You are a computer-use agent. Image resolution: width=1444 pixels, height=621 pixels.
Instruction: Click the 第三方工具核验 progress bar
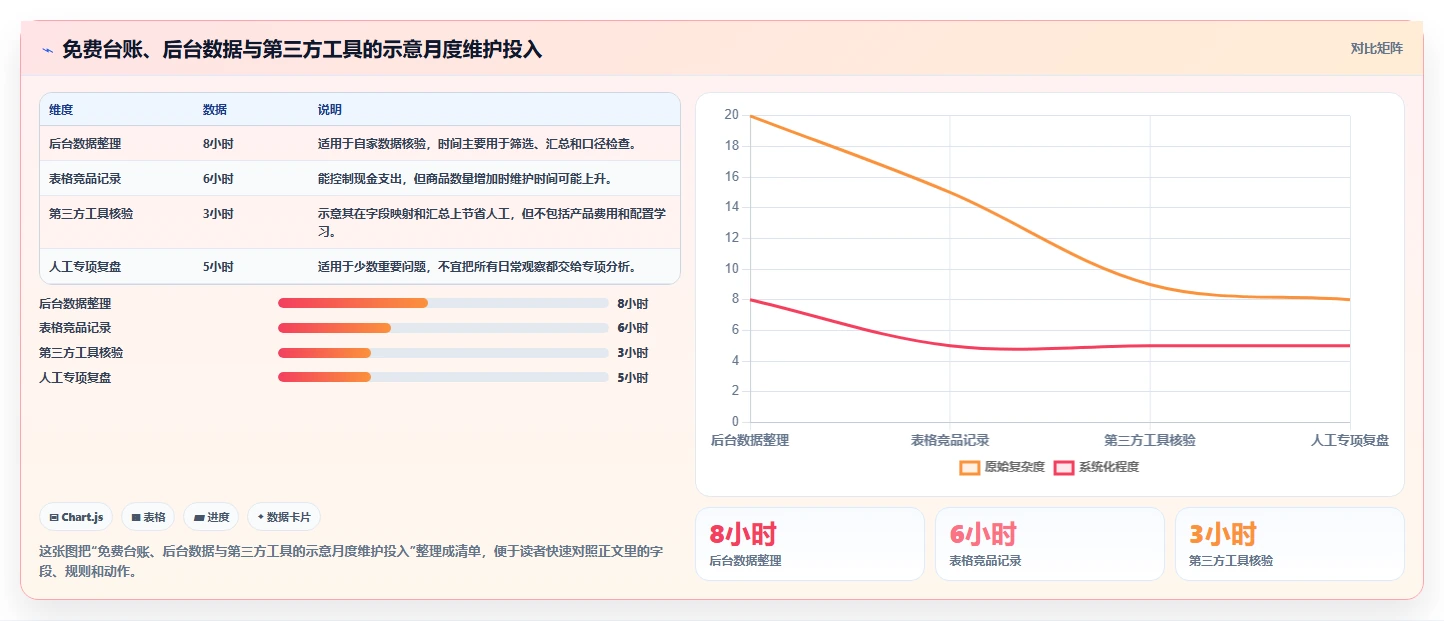tap(443, 353)
